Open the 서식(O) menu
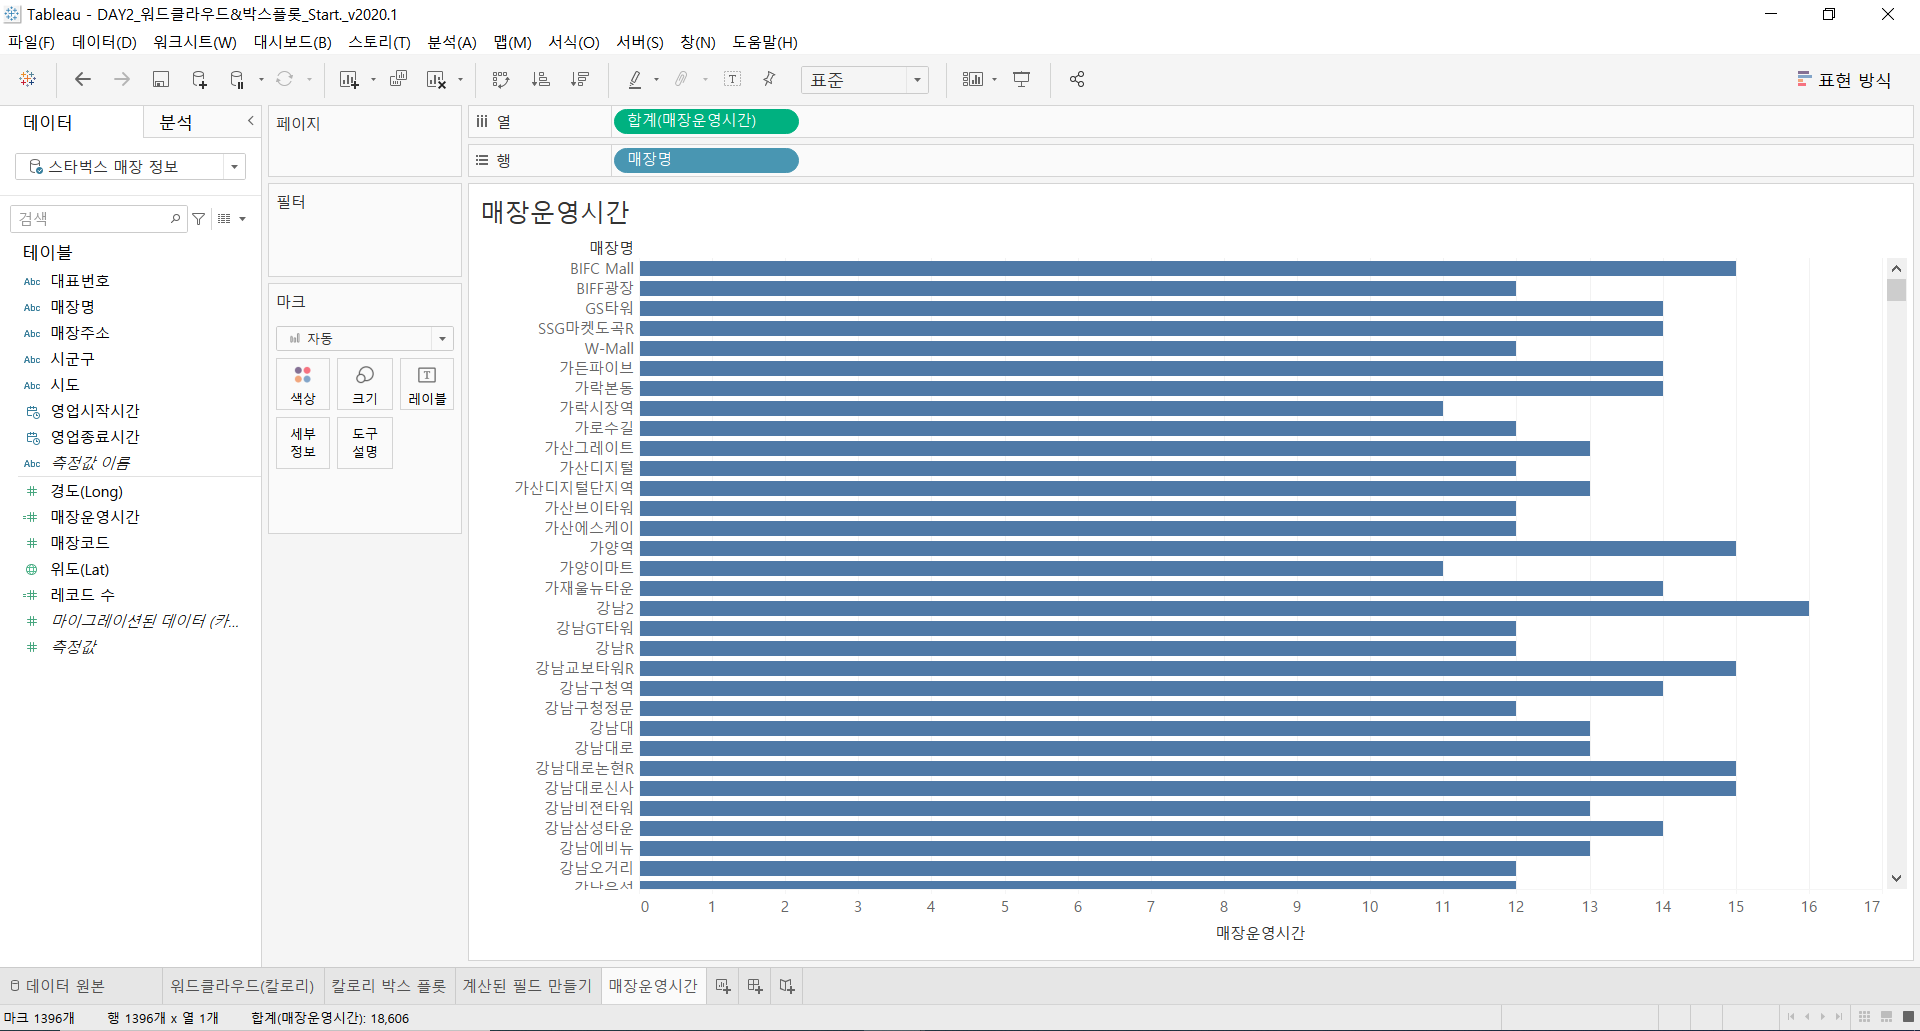The width and height of the screenshot is (1920, 1031). pyautogui.click(x=574, y=42)
